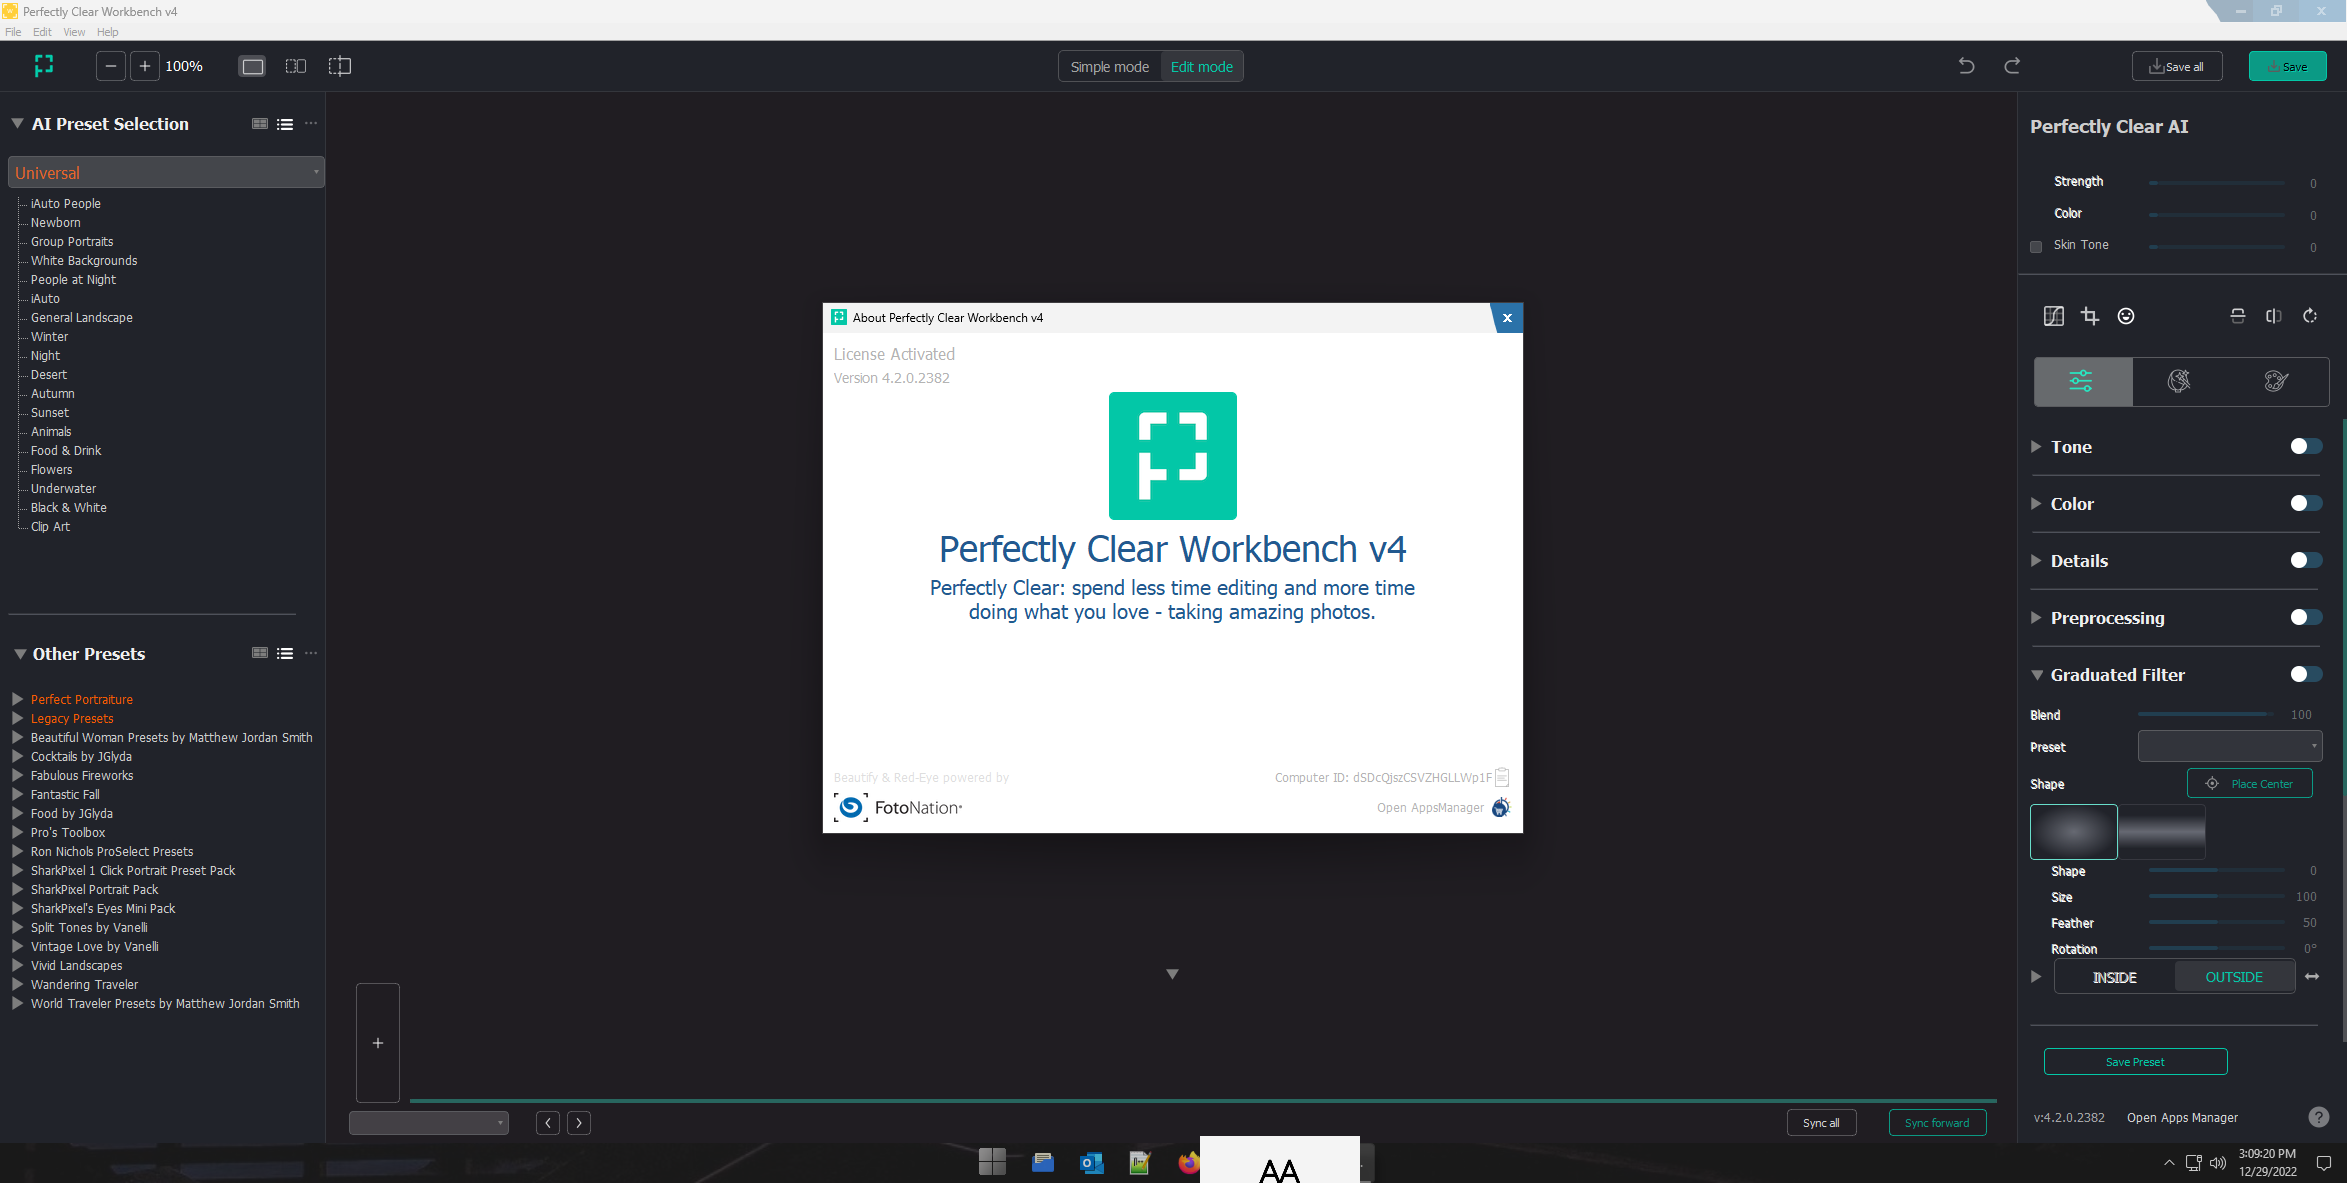Check the Skin Tone checkbox
Viewport: 2347px width, 1183px height.
2036,247
